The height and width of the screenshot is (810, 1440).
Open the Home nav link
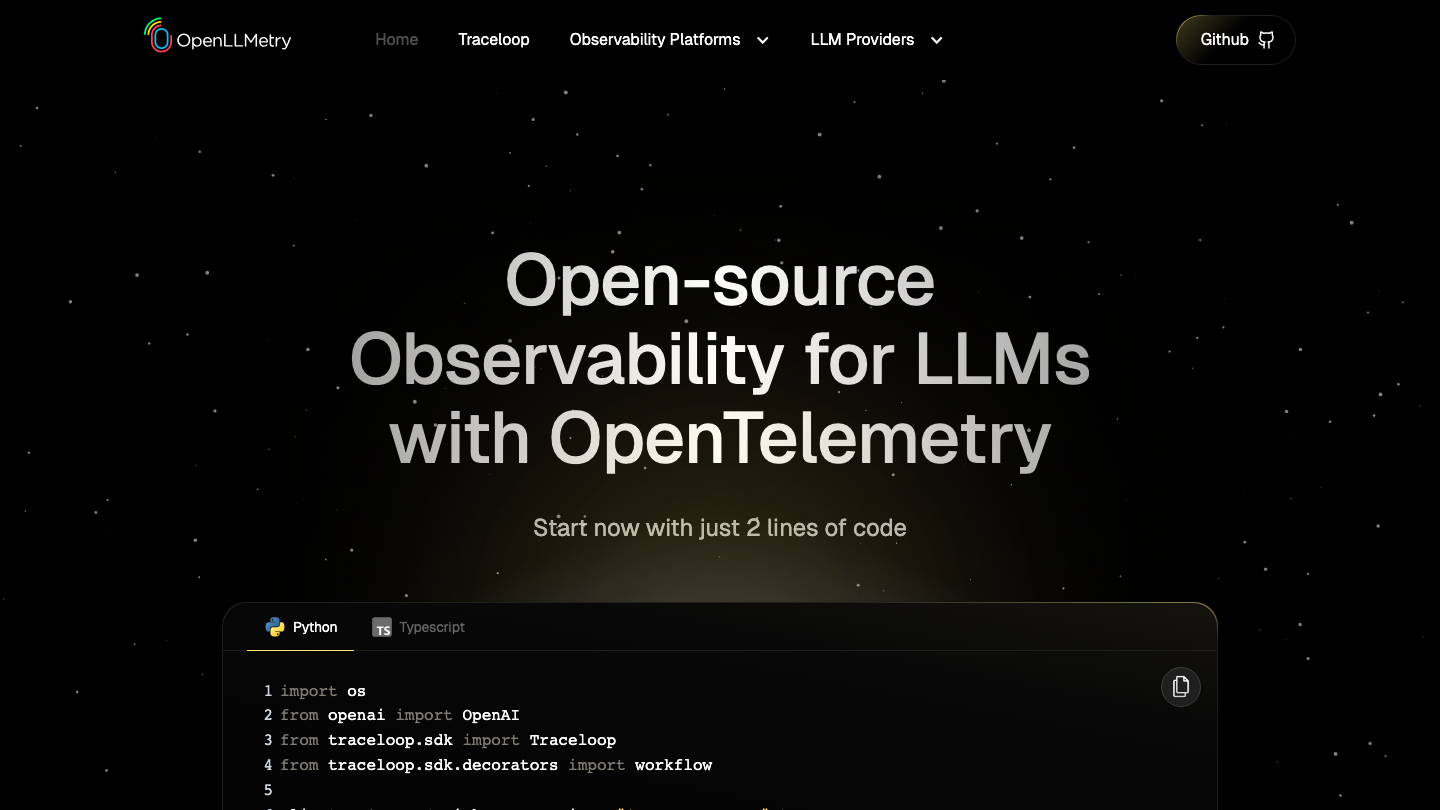397,40
